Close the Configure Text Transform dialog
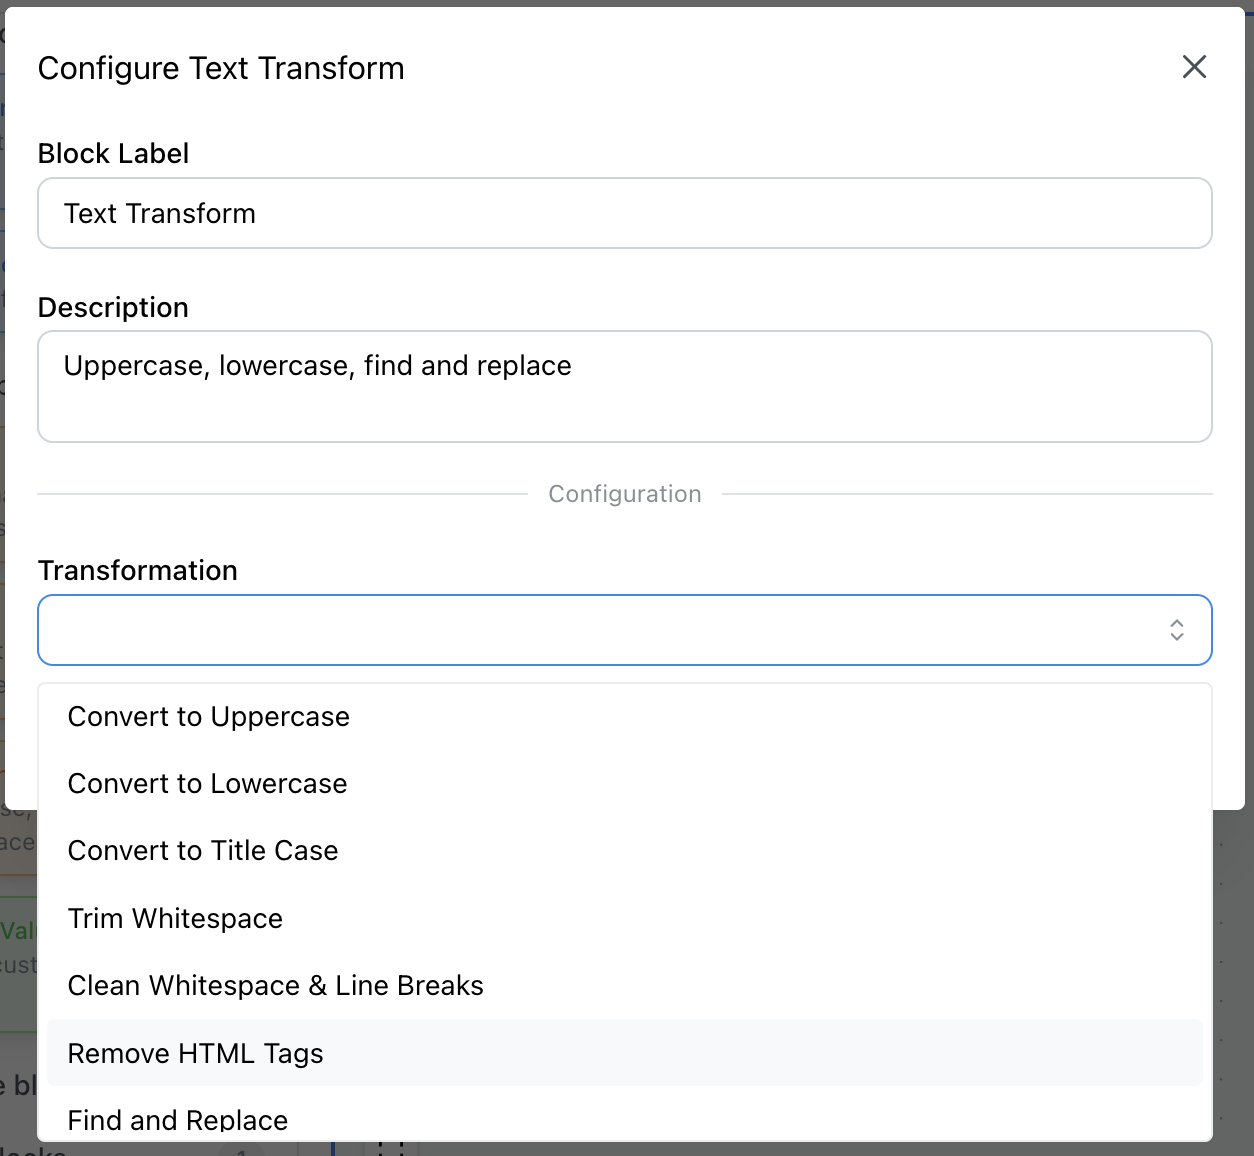 (1194, 67)
